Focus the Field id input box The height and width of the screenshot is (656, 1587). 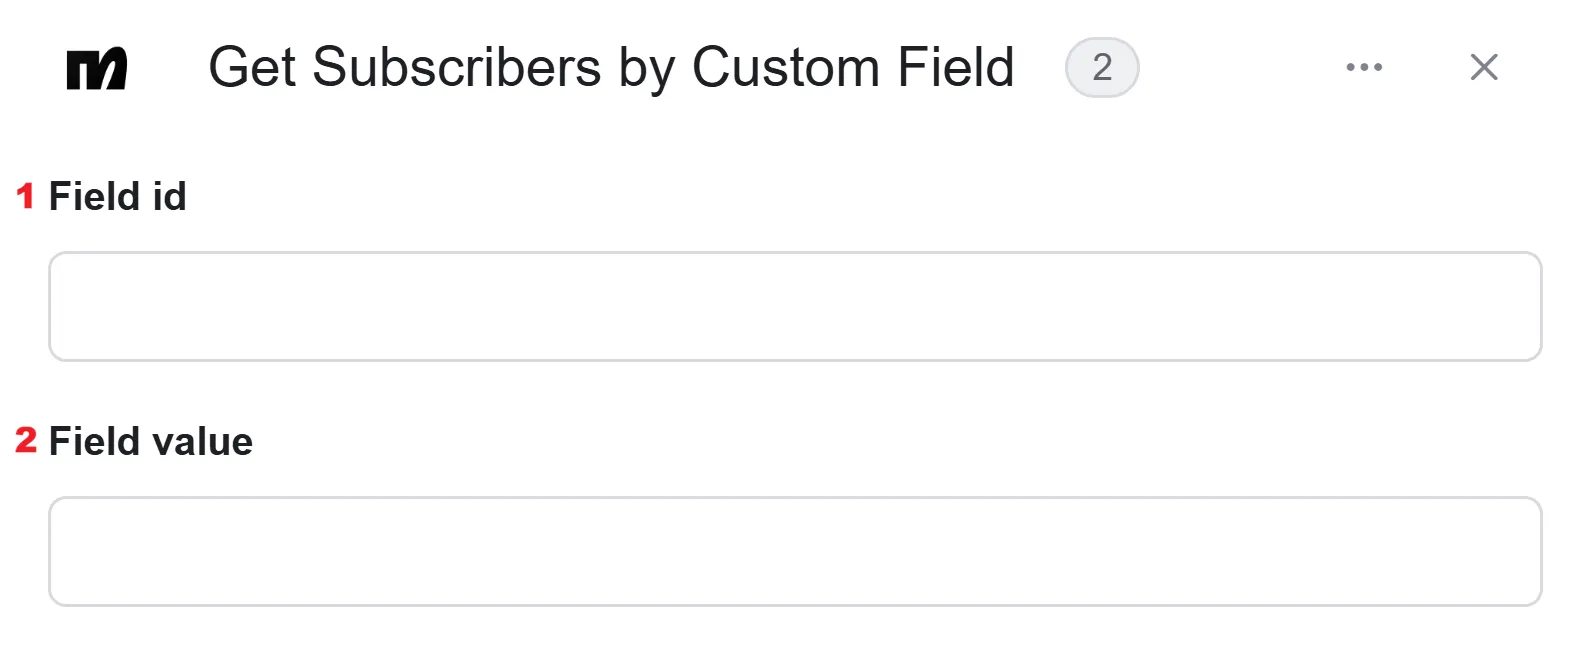795,306
